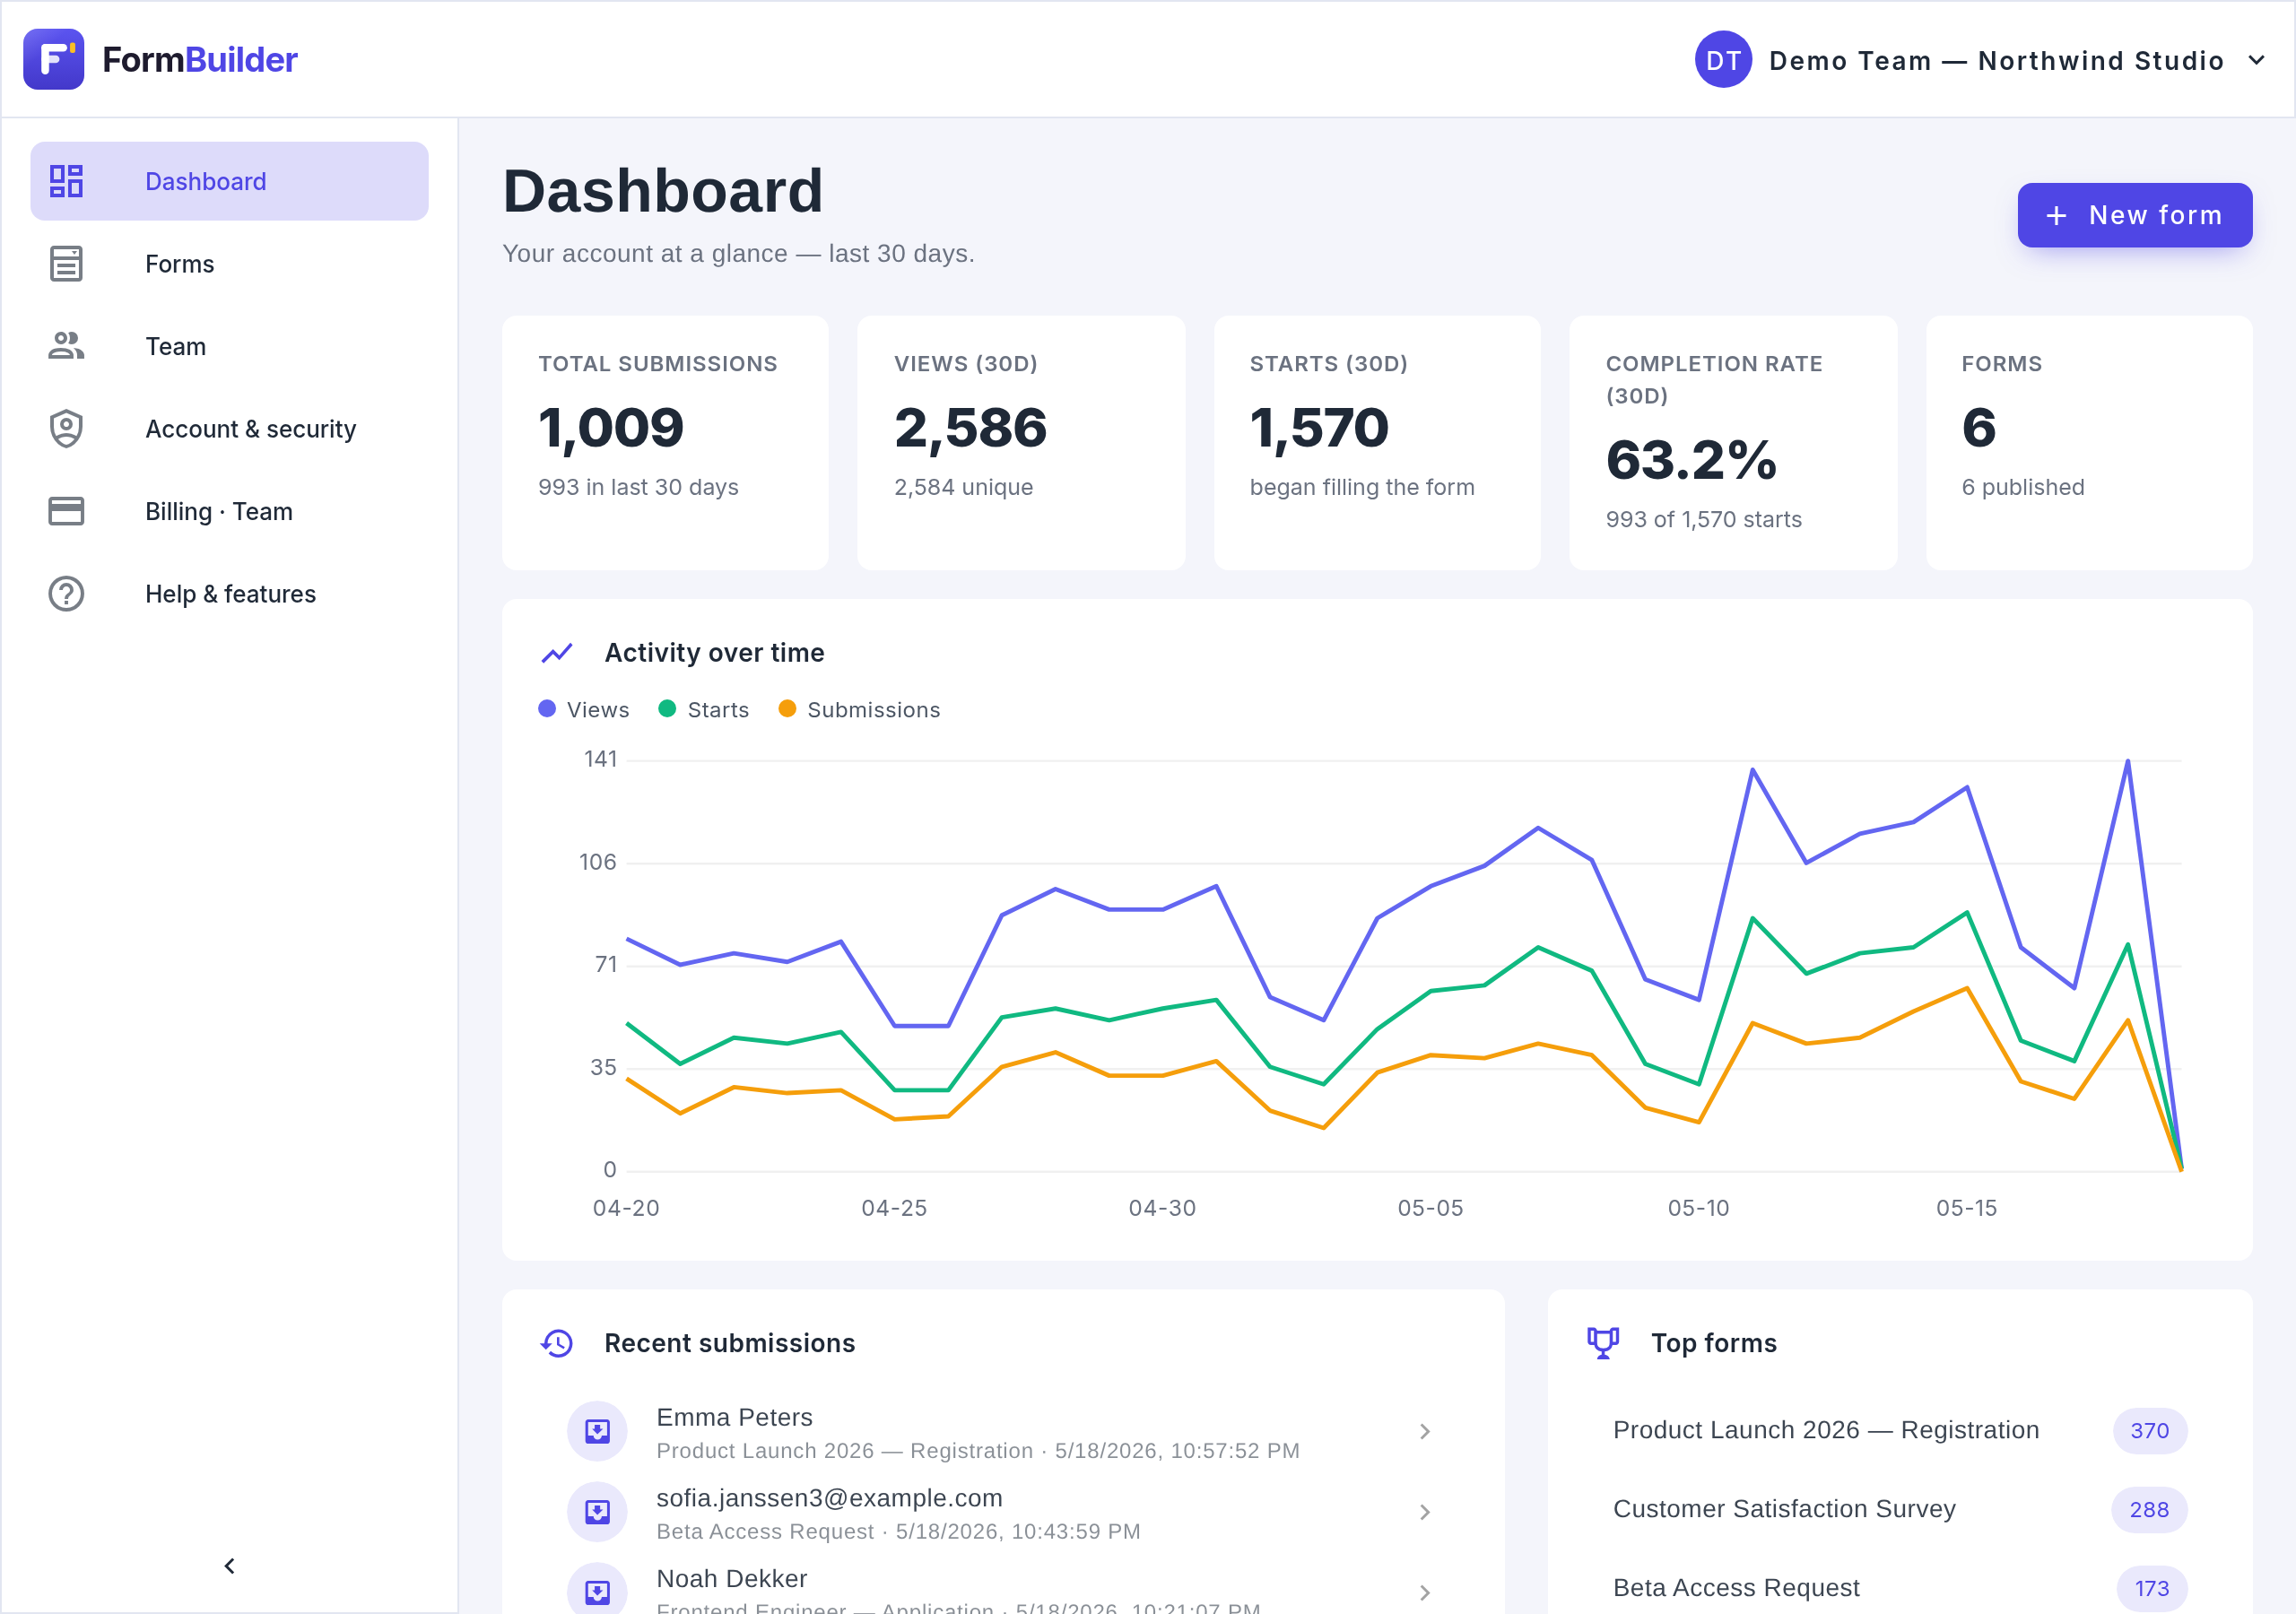Click the '993 in last 30 days' text
2296x1614 pixels.
click(638, 487)
